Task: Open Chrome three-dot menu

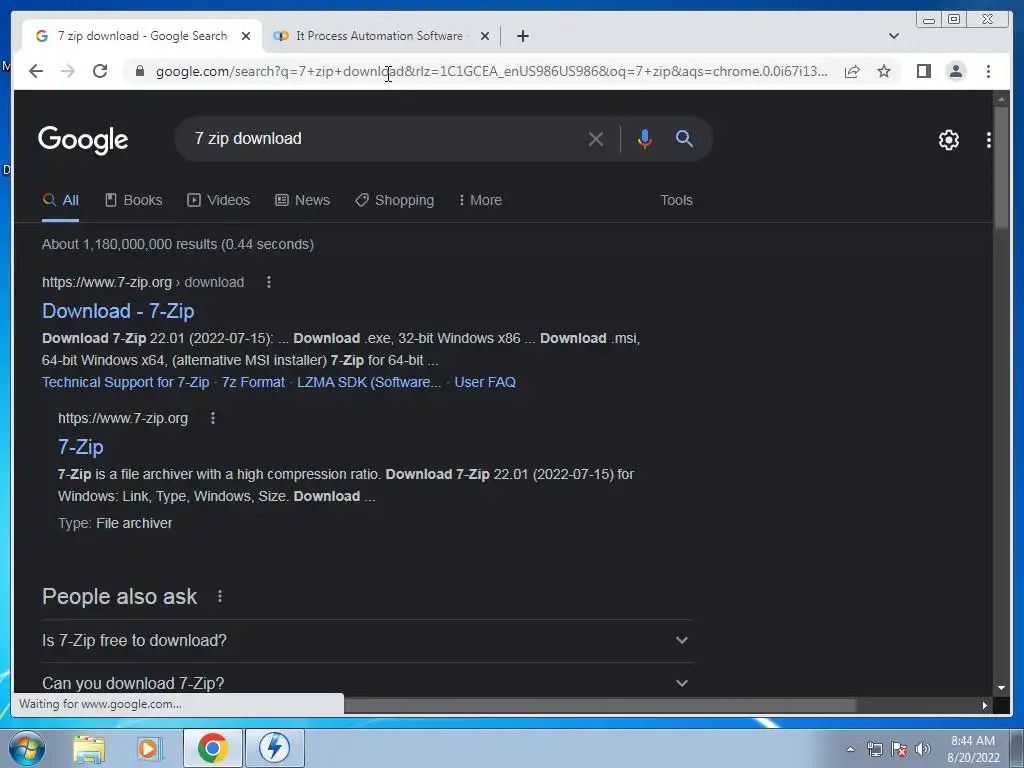Action: pos(988,71)
